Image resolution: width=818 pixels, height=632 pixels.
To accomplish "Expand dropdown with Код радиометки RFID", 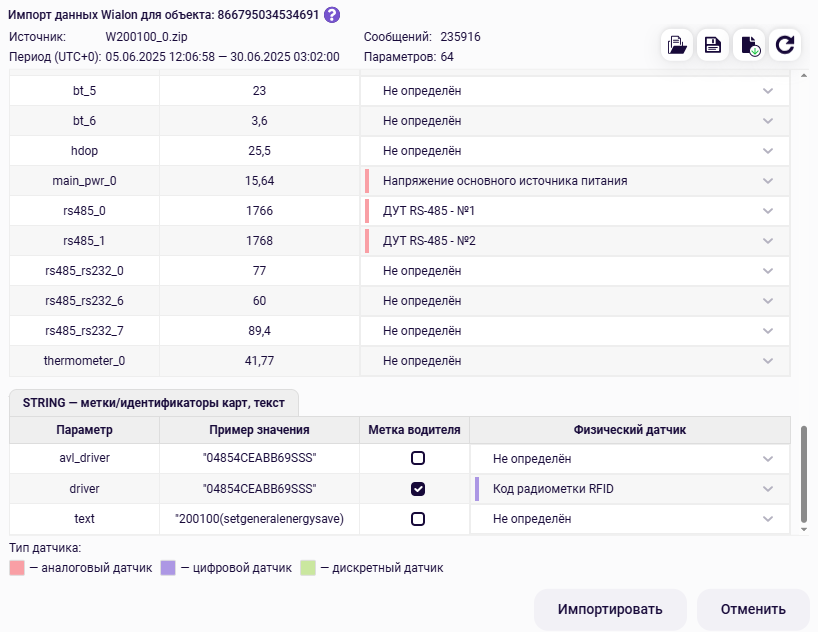I will (767, 489).
